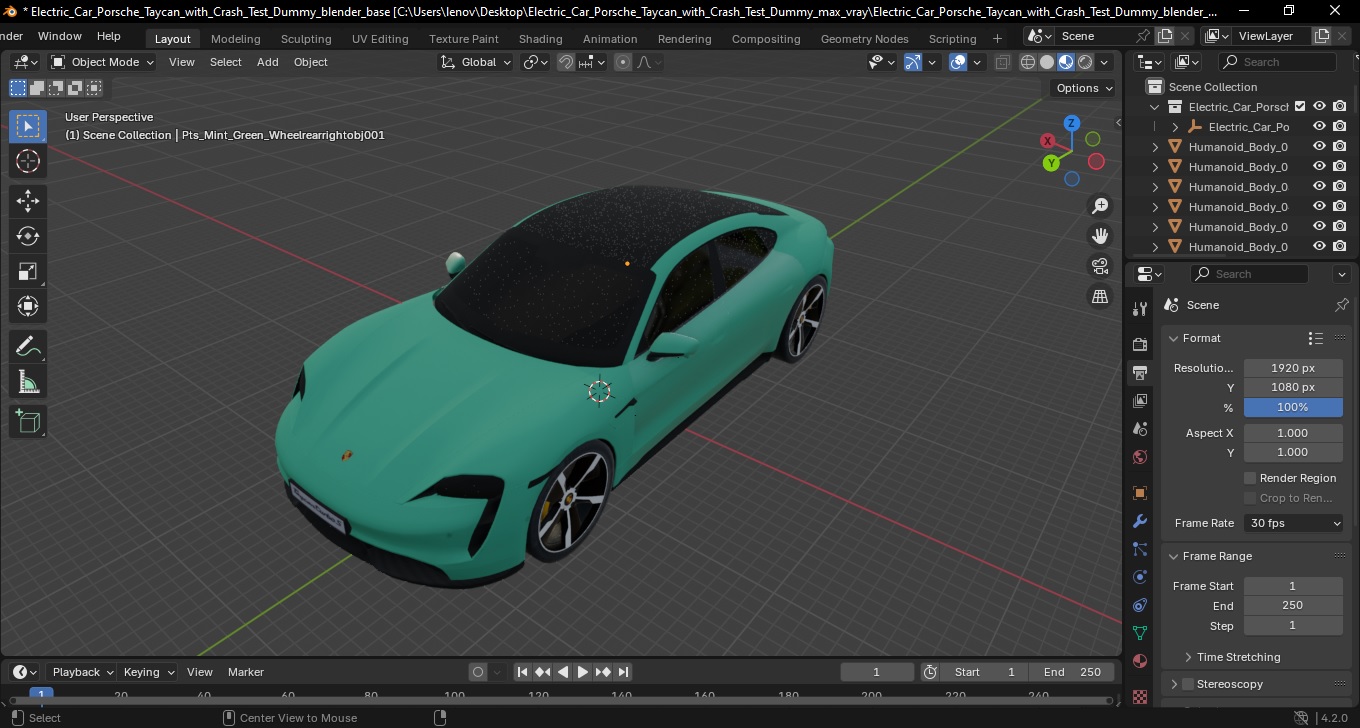Toggle auto keying in the timeline

pyautogui.click(x=478, y=672)
